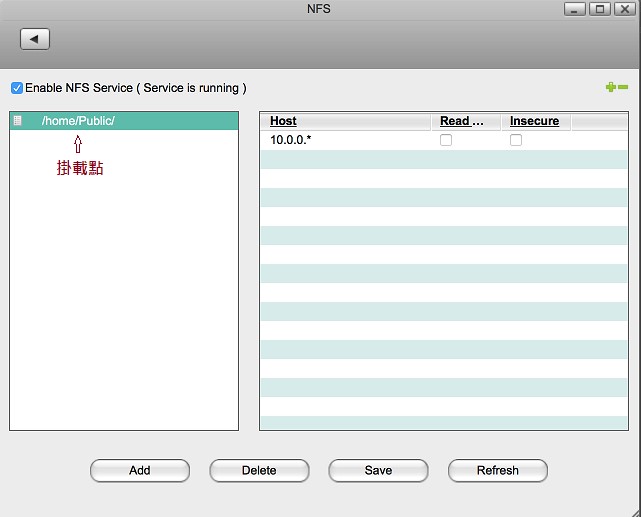Sort by the Host column header
This screenshot has height=517, width=641.
coord(284,121)
